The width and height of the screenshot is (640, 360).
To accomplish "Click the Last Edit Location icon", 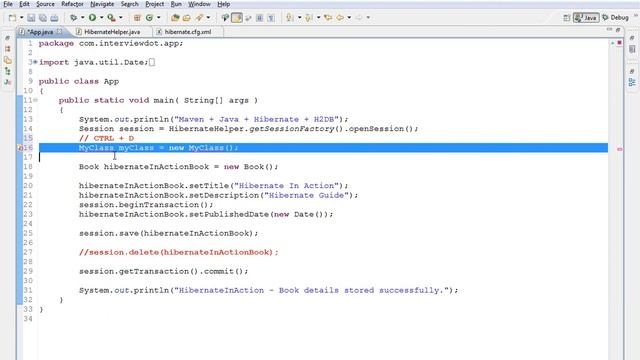I will [328, 18].
